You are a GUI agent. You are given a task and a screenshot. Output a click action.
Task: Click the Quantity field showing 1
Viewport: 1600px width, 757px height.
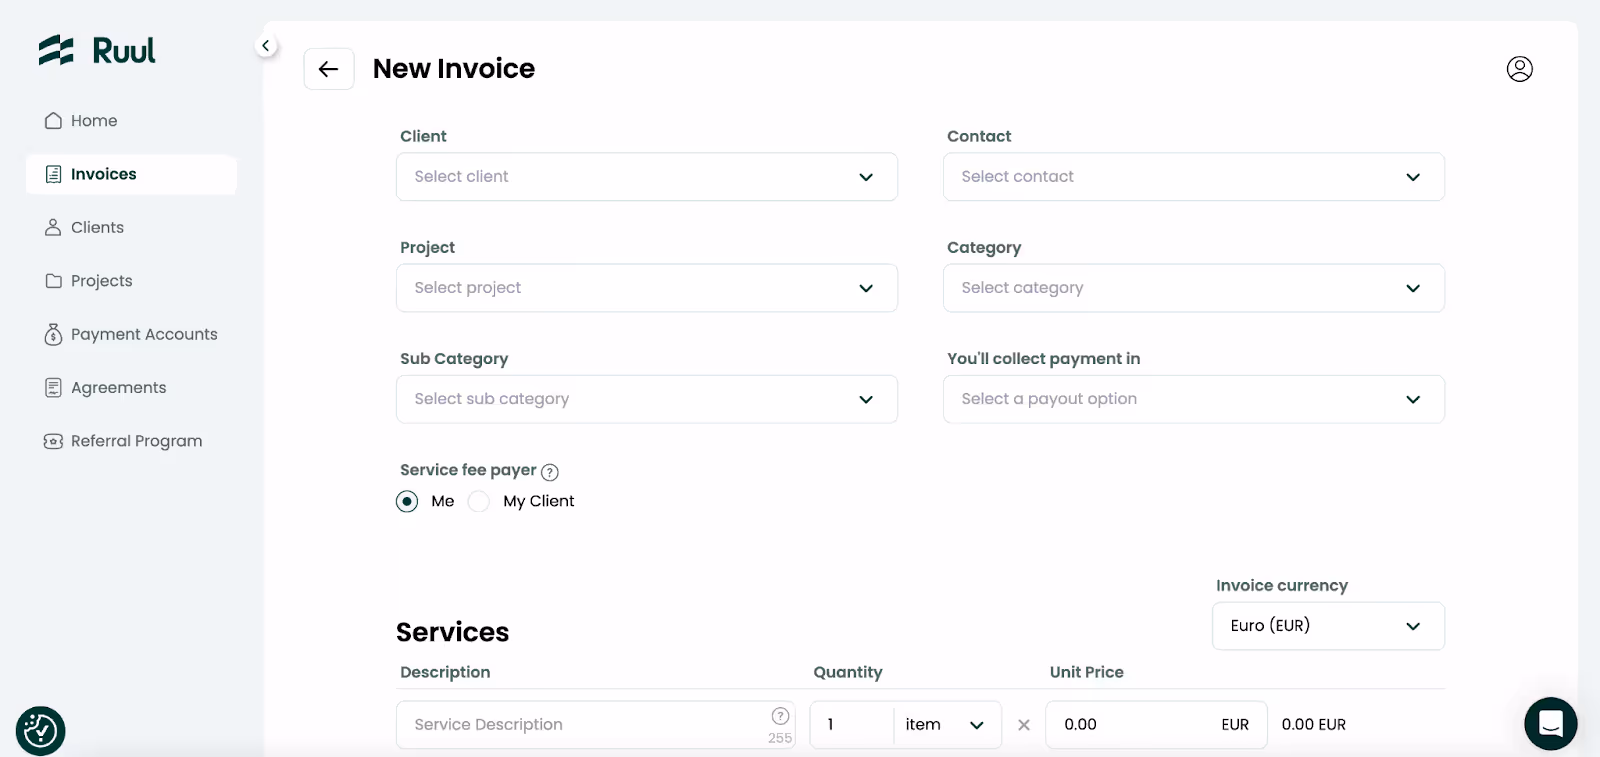pos(852,725)
